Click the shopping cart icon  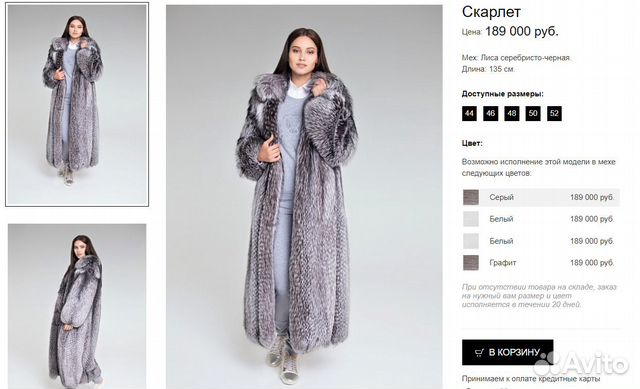coord(479,352)
